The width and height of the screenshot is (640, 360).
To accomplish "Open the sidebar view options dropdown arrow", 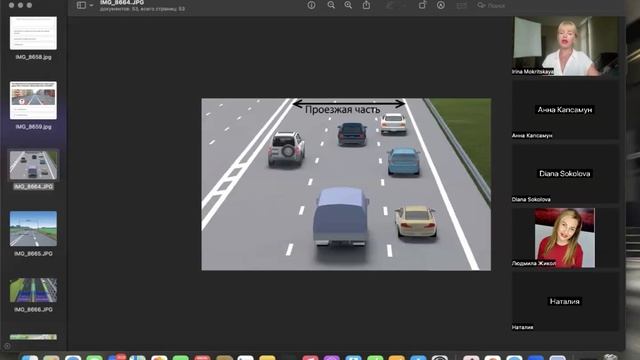I will point(91,5).
